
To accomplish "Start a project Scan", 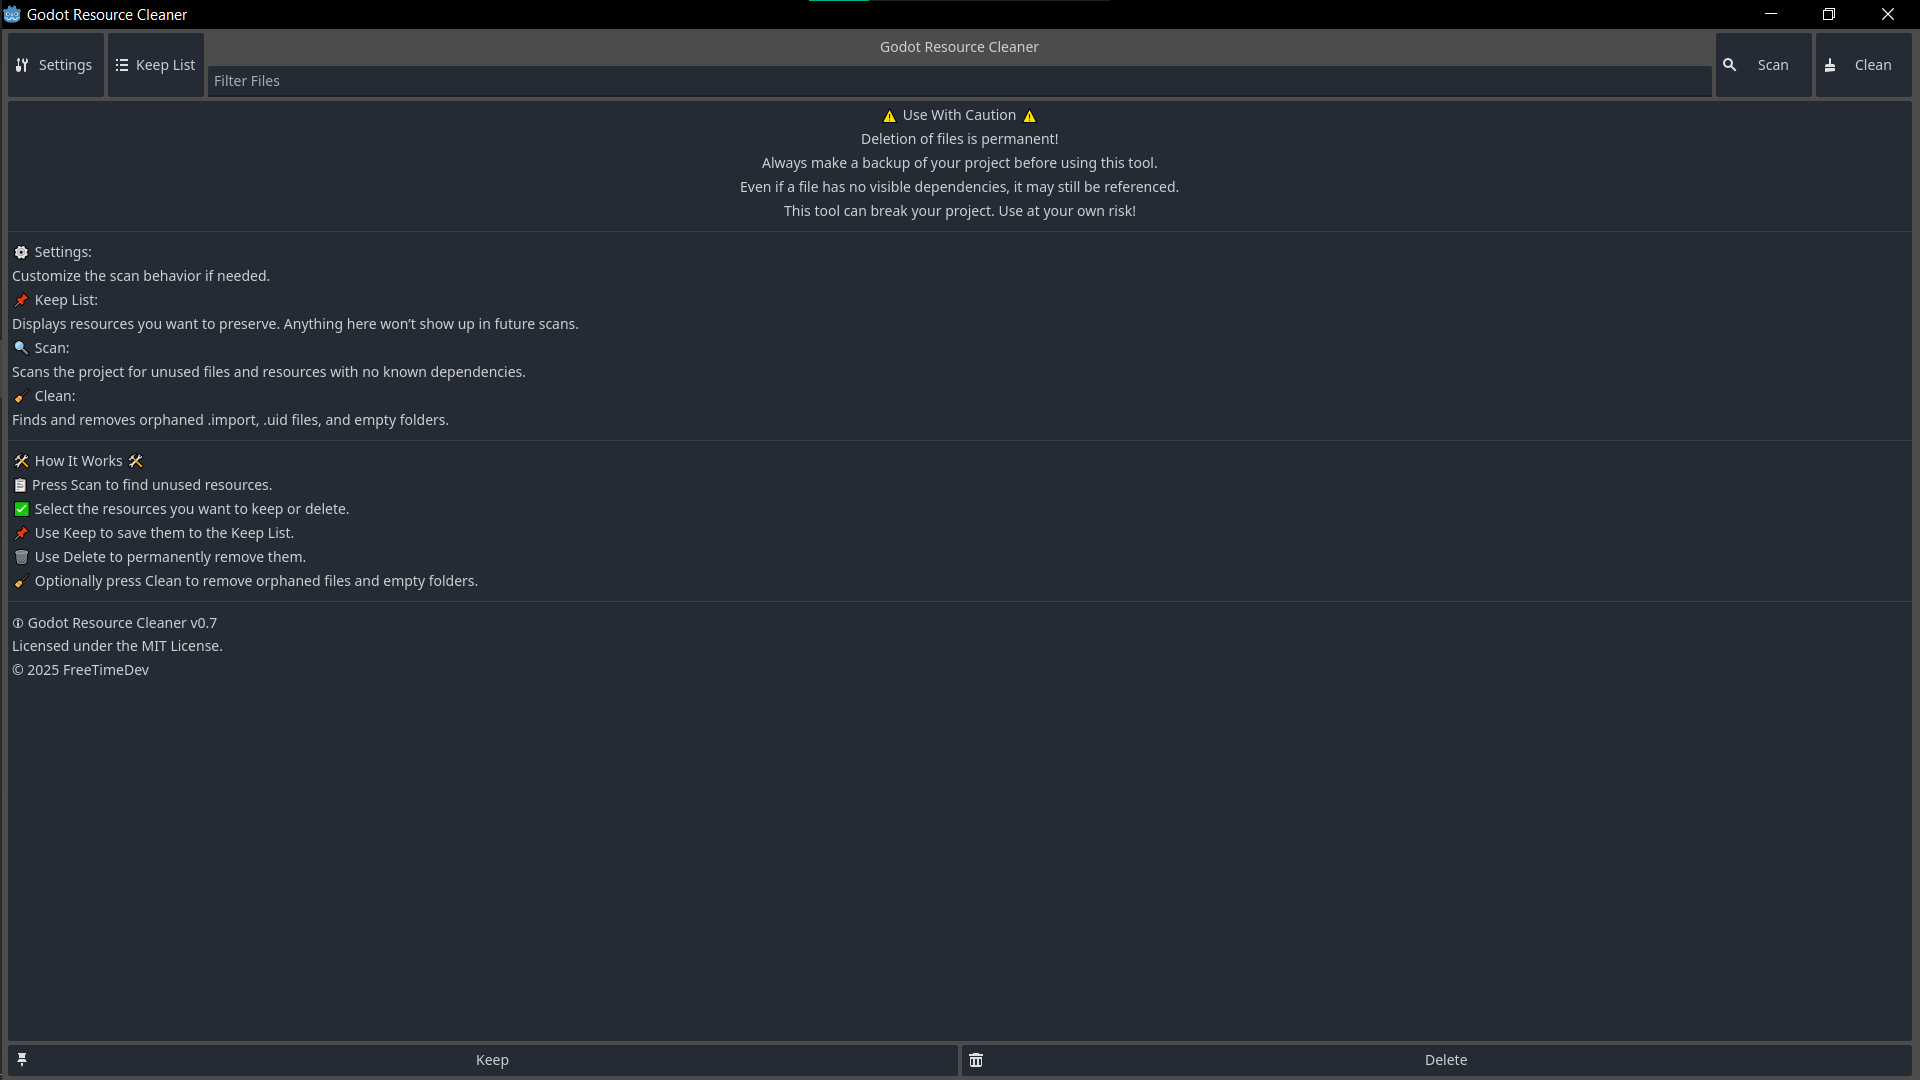I will tap(1763, 65).
